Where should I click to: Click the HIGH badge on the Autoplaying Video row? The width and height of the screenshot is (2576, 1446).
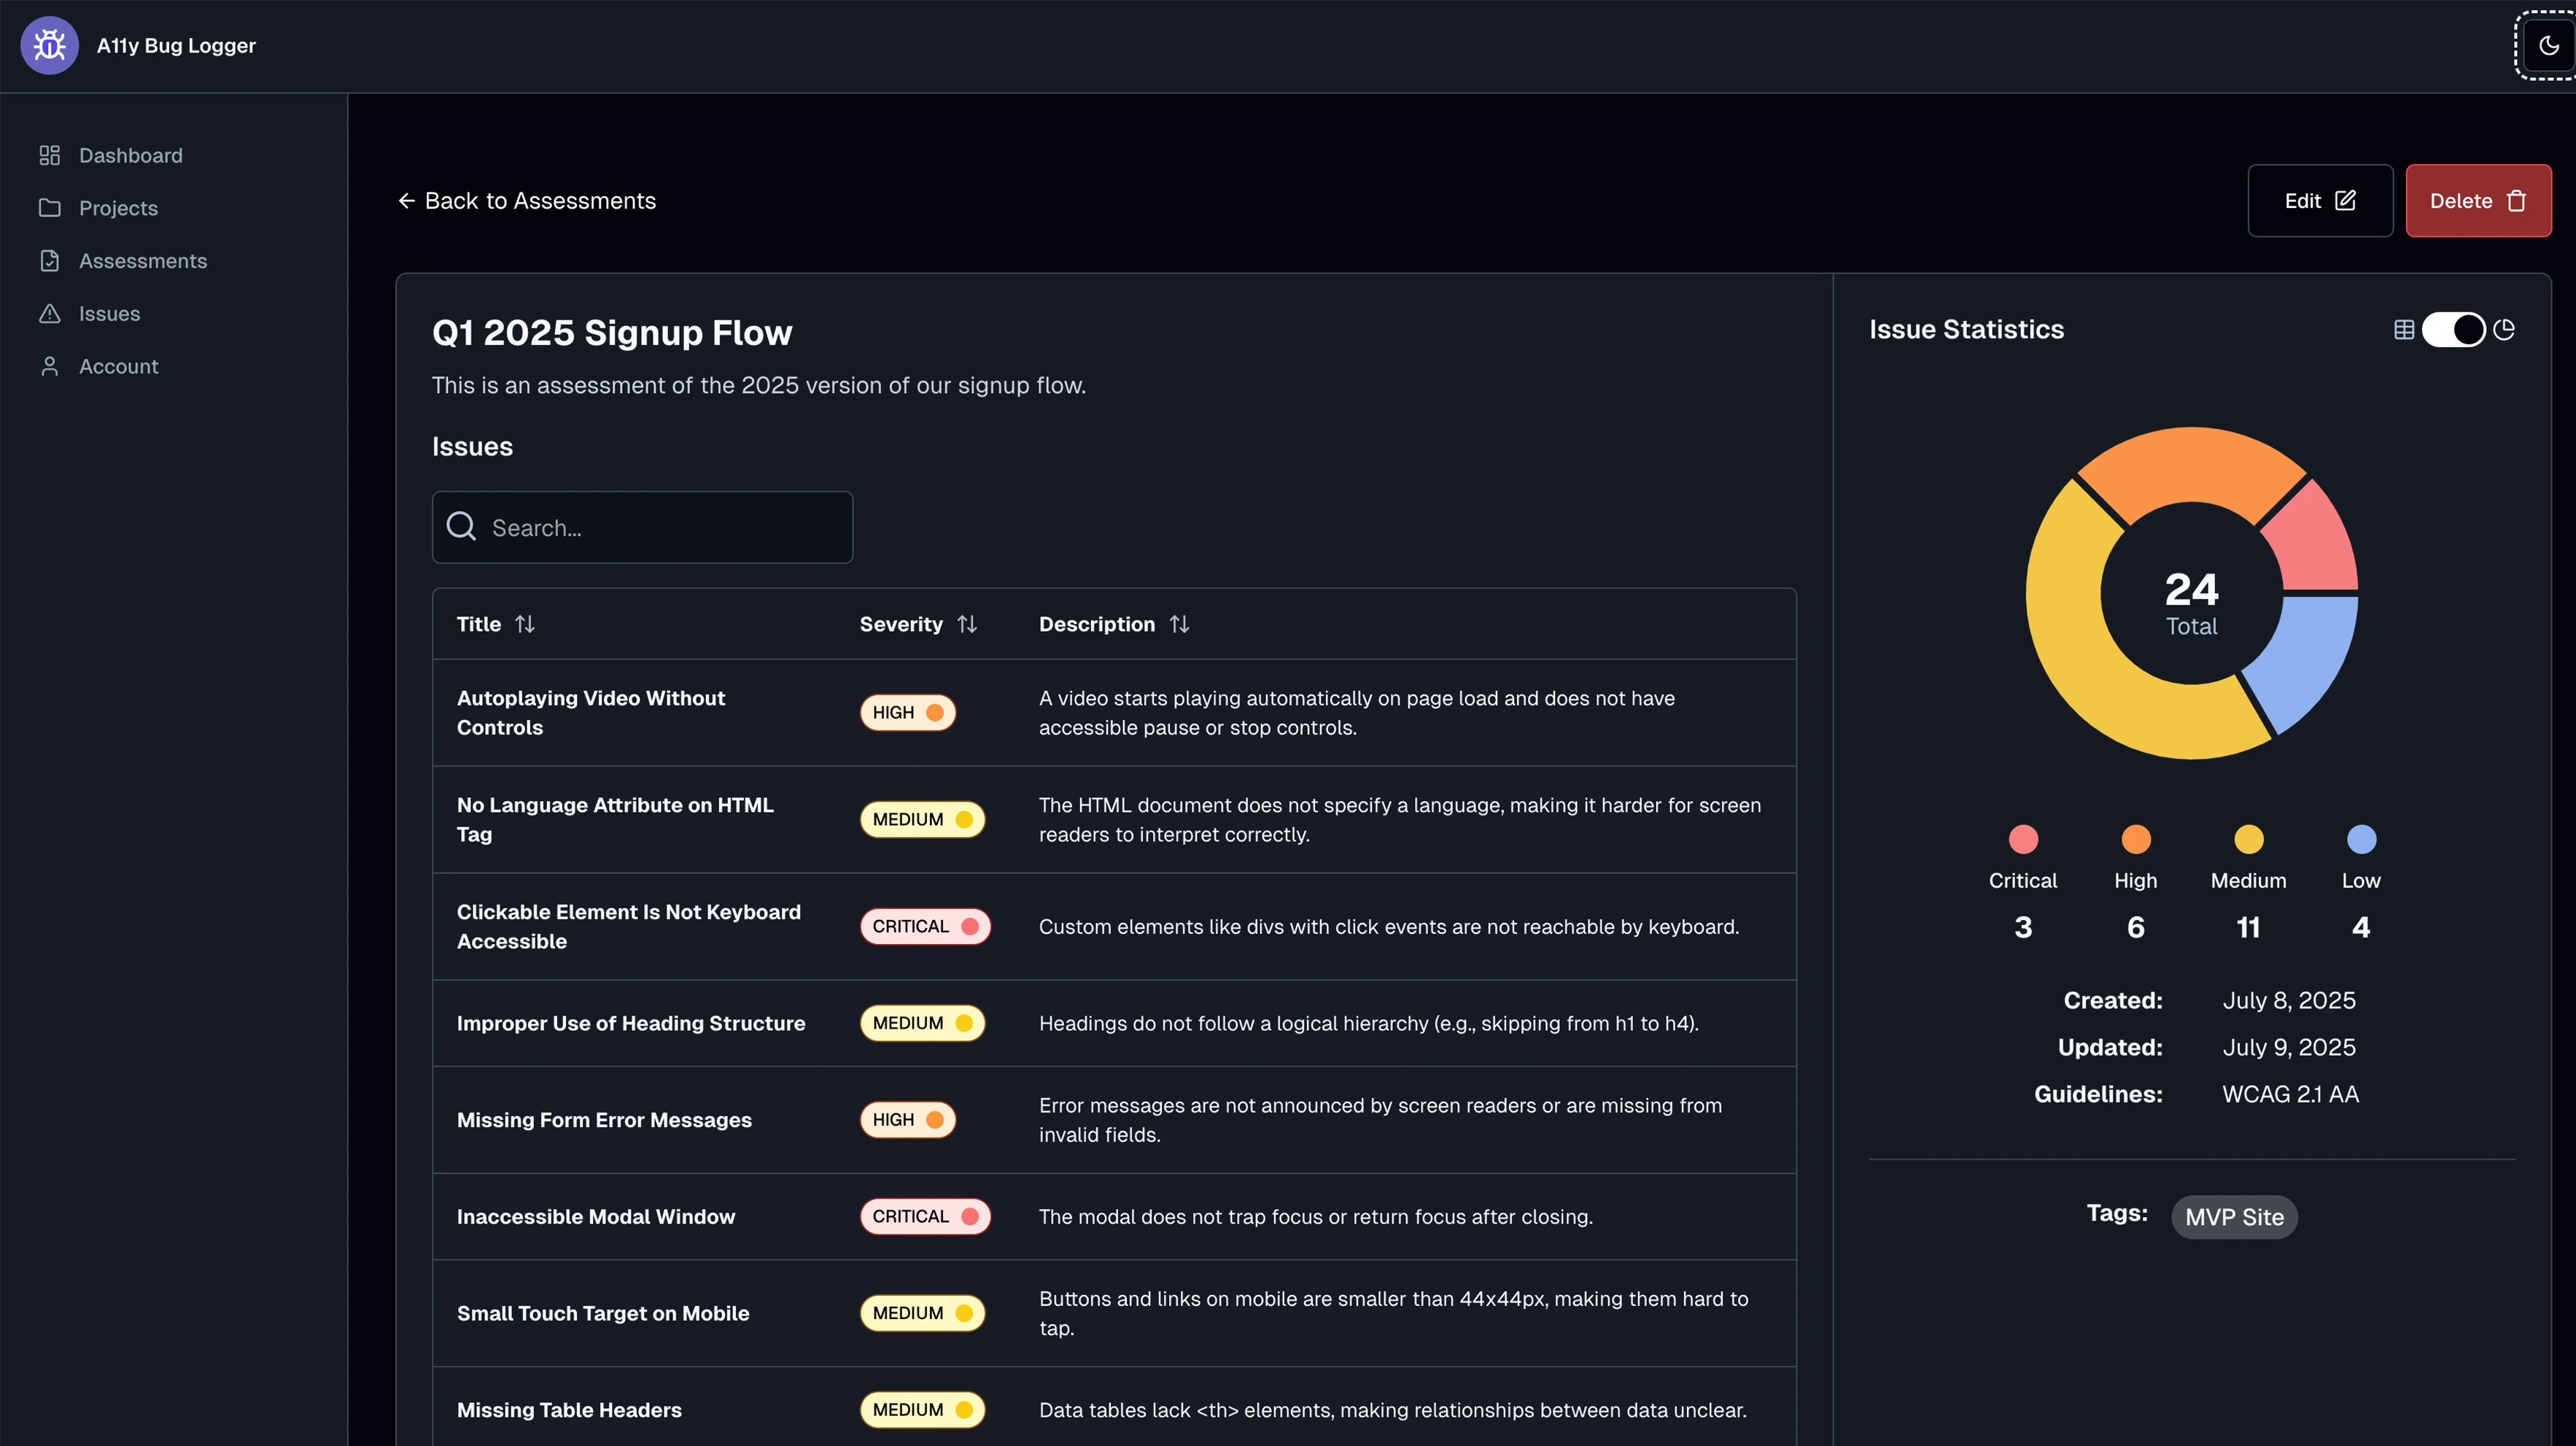[908, 713]
